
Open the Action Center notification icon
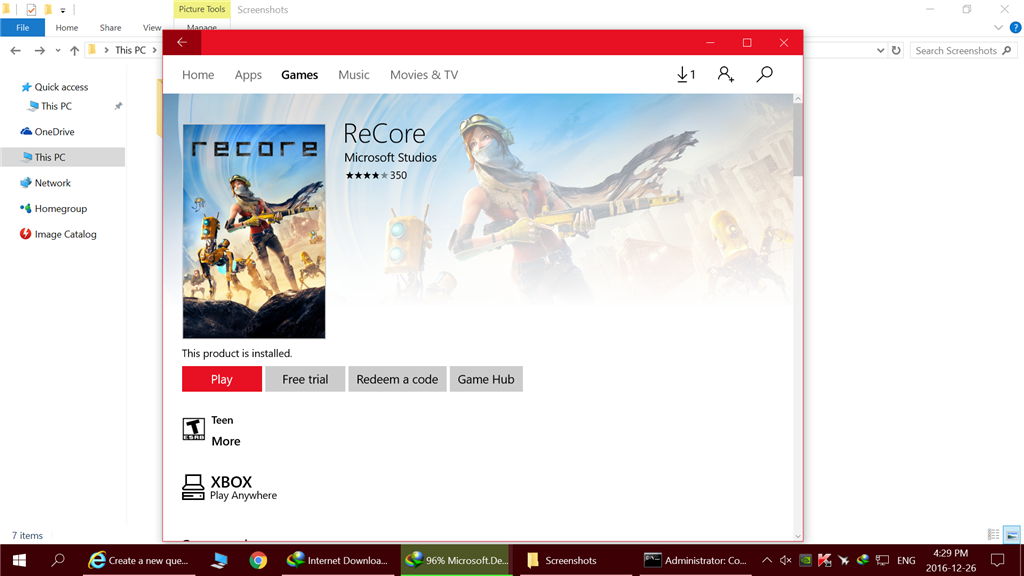click(x=997, y=560)
